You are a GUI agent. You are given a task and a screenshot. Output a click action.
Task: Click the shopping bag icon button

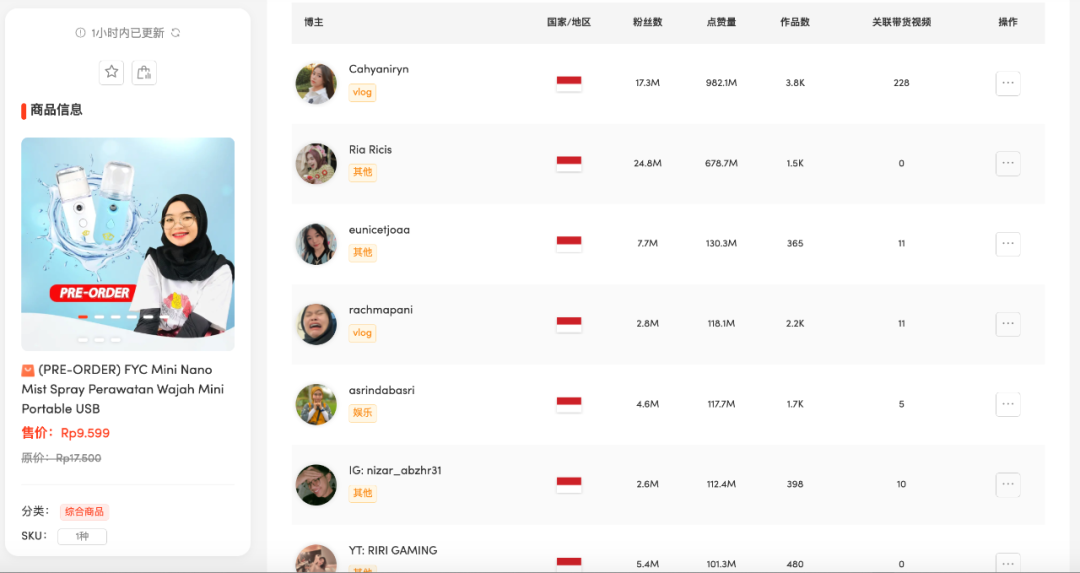click(x=144, y=72)
